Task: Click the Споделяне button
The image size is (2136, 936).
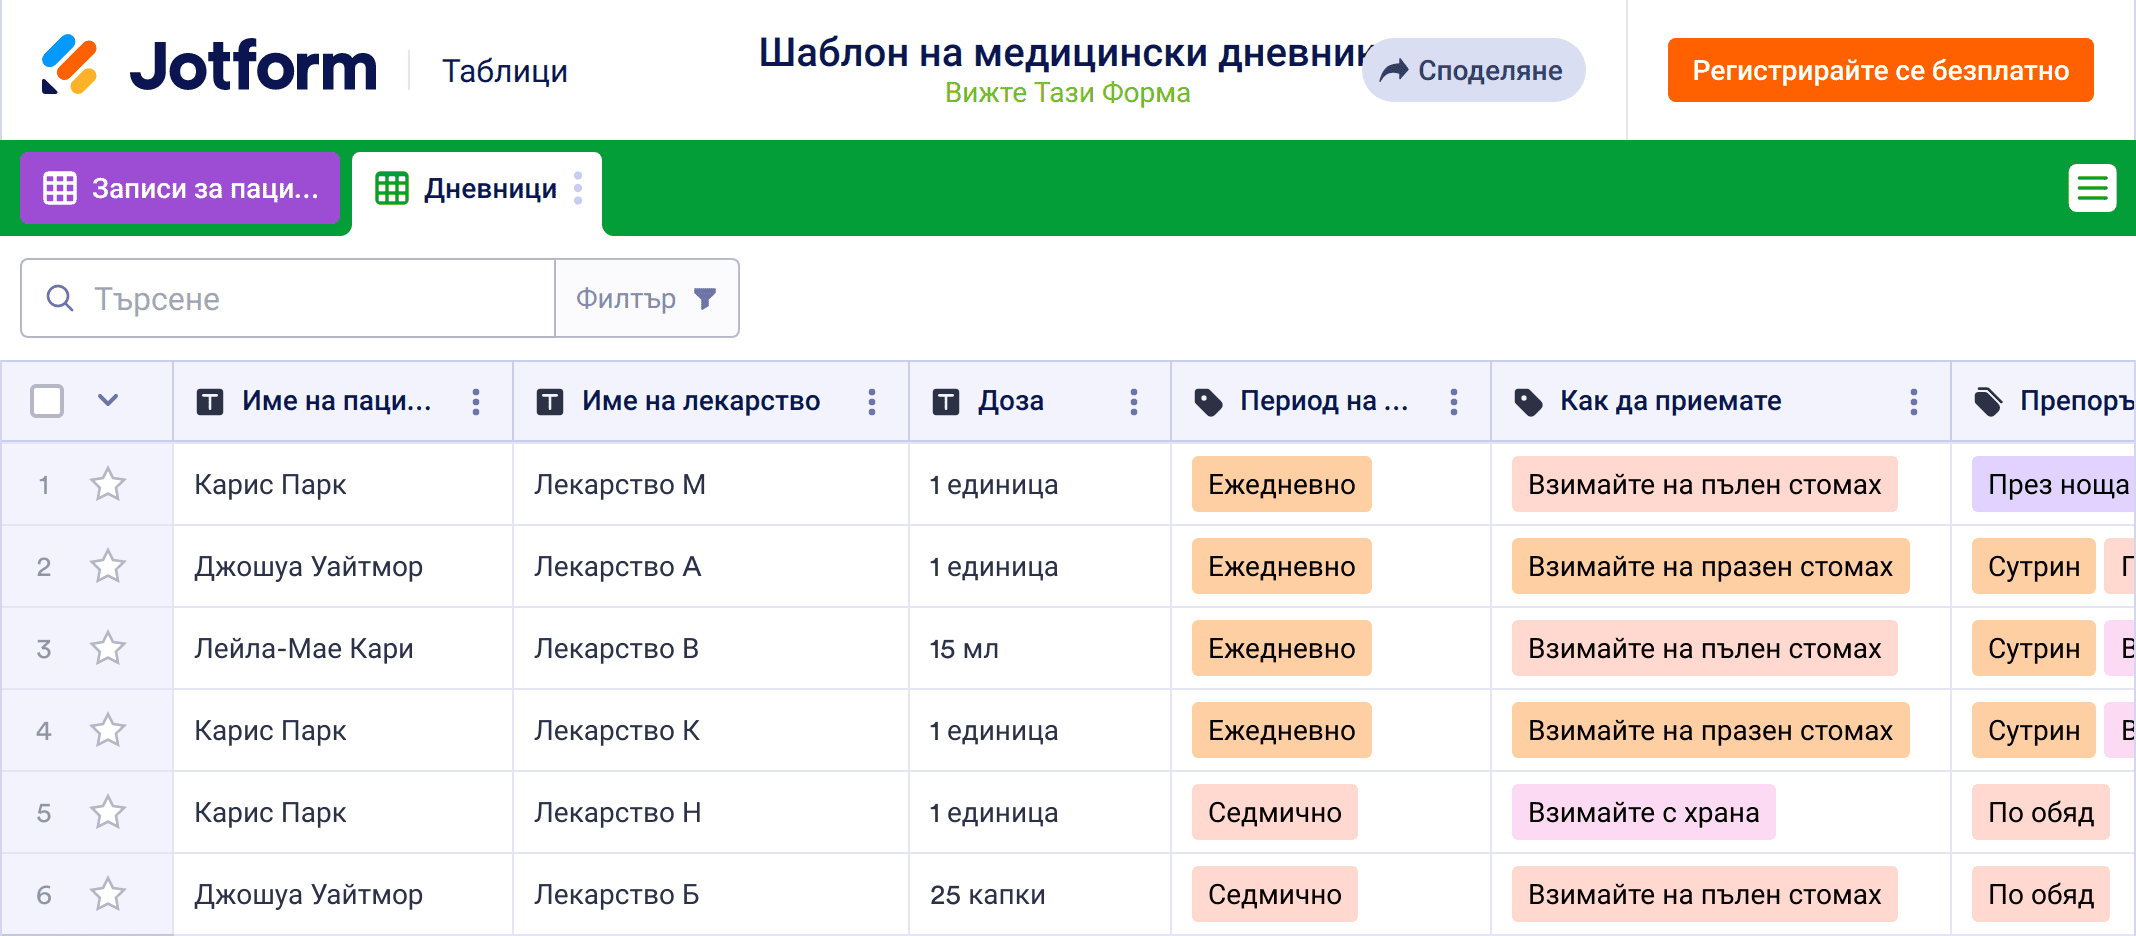Action: point(1473,71)
